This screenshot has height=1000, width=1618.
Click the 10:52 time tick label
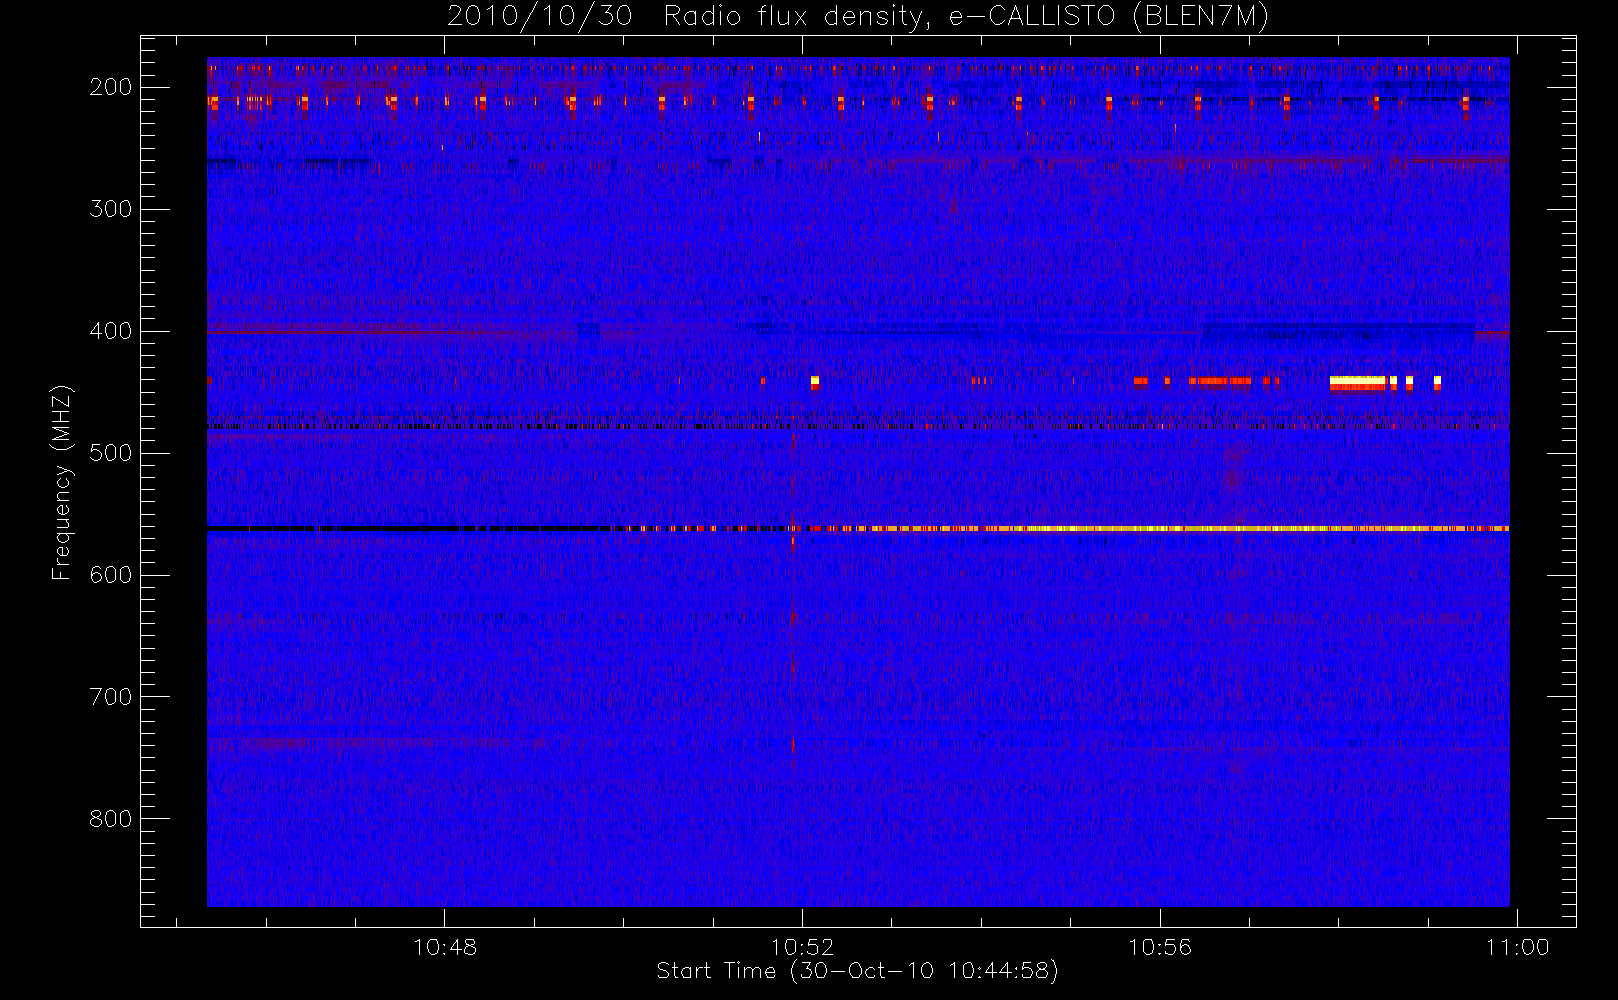pyautogui.click(x=802, y=946)
